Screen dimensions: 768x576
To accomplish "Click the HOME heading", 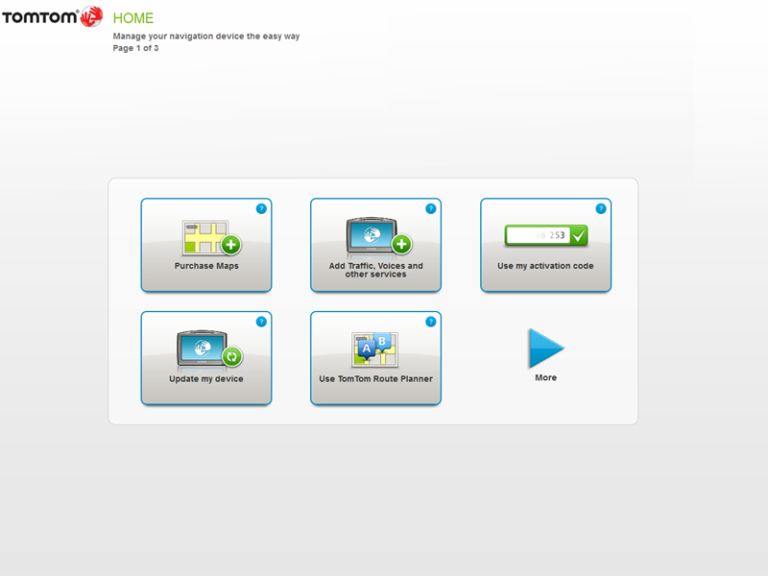I will tap(133, 18).
